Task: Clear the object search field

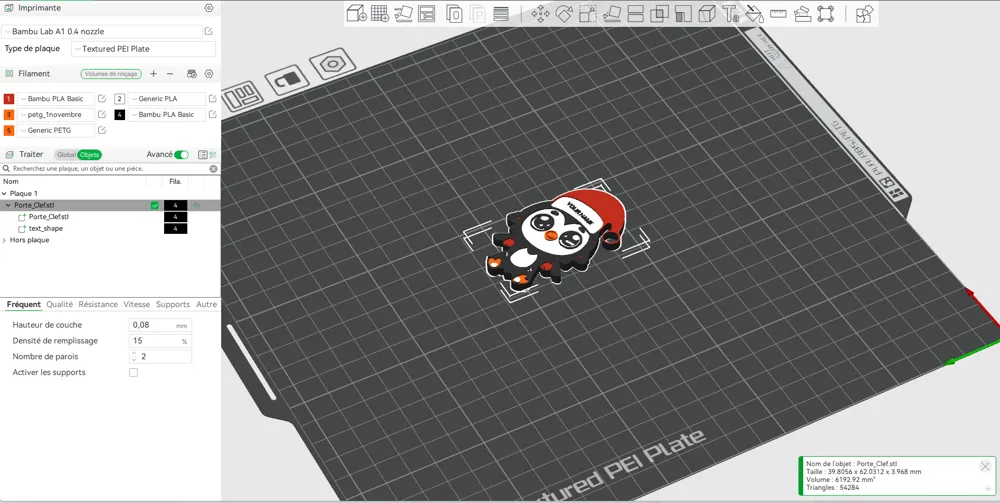Action: [x=214, y=169]
